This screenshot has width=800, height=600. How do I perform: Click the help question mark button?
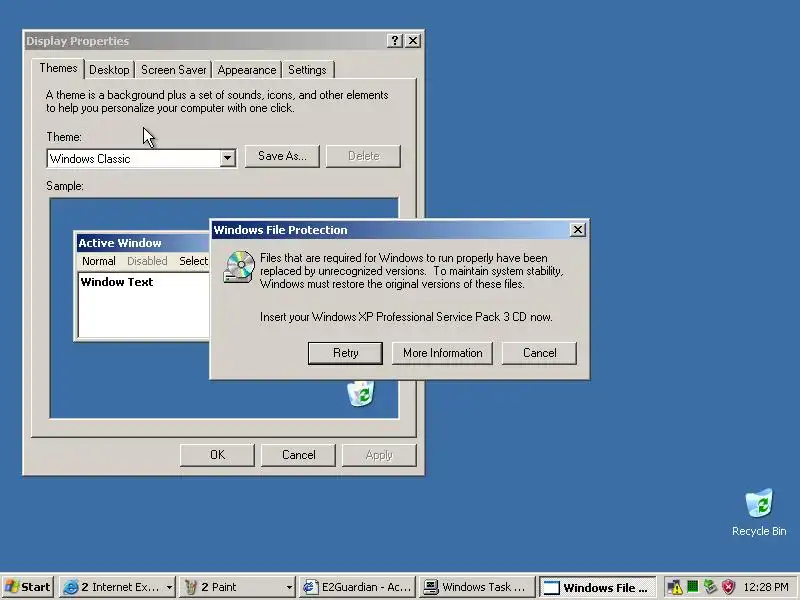coord(395,41)
